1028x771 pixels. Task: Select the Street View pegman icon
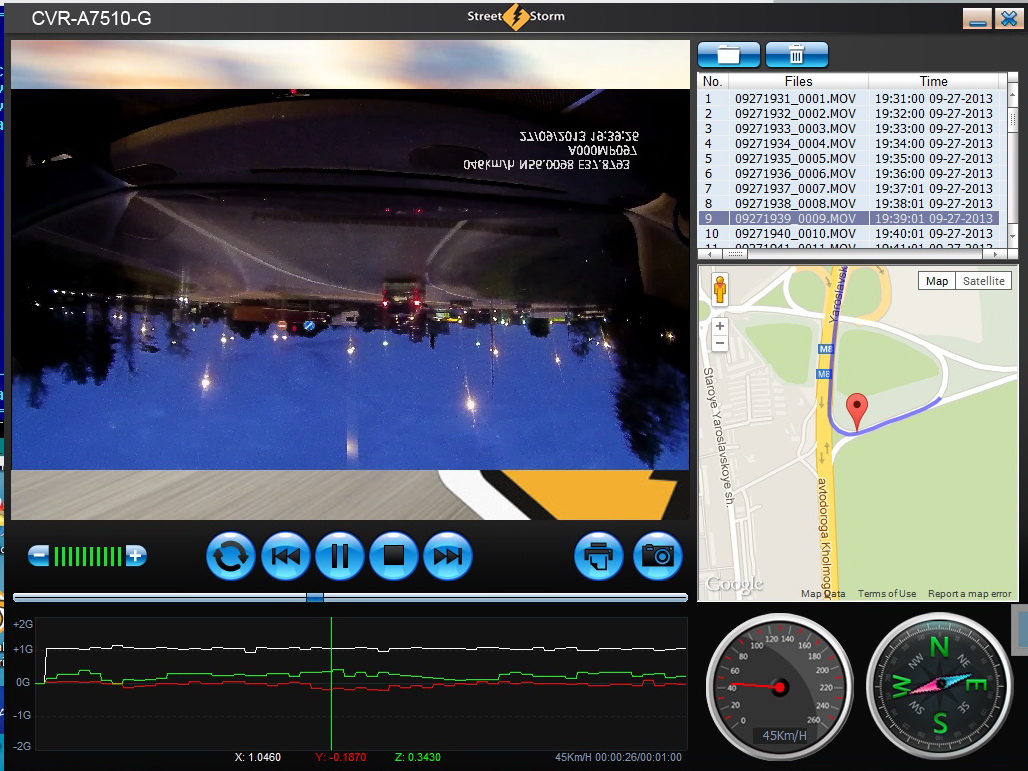[719, 291]
